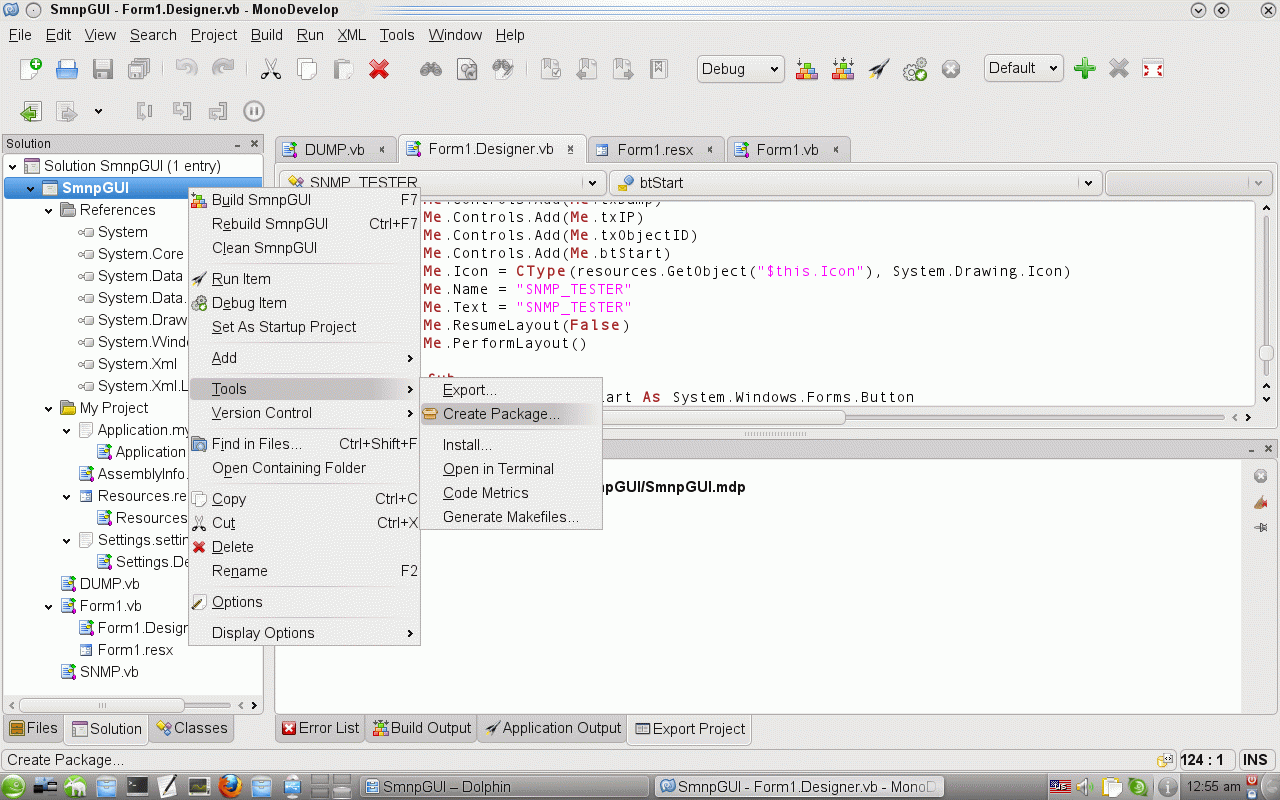
Task: Select Set As Startup Project
Action: coord(304,327)
